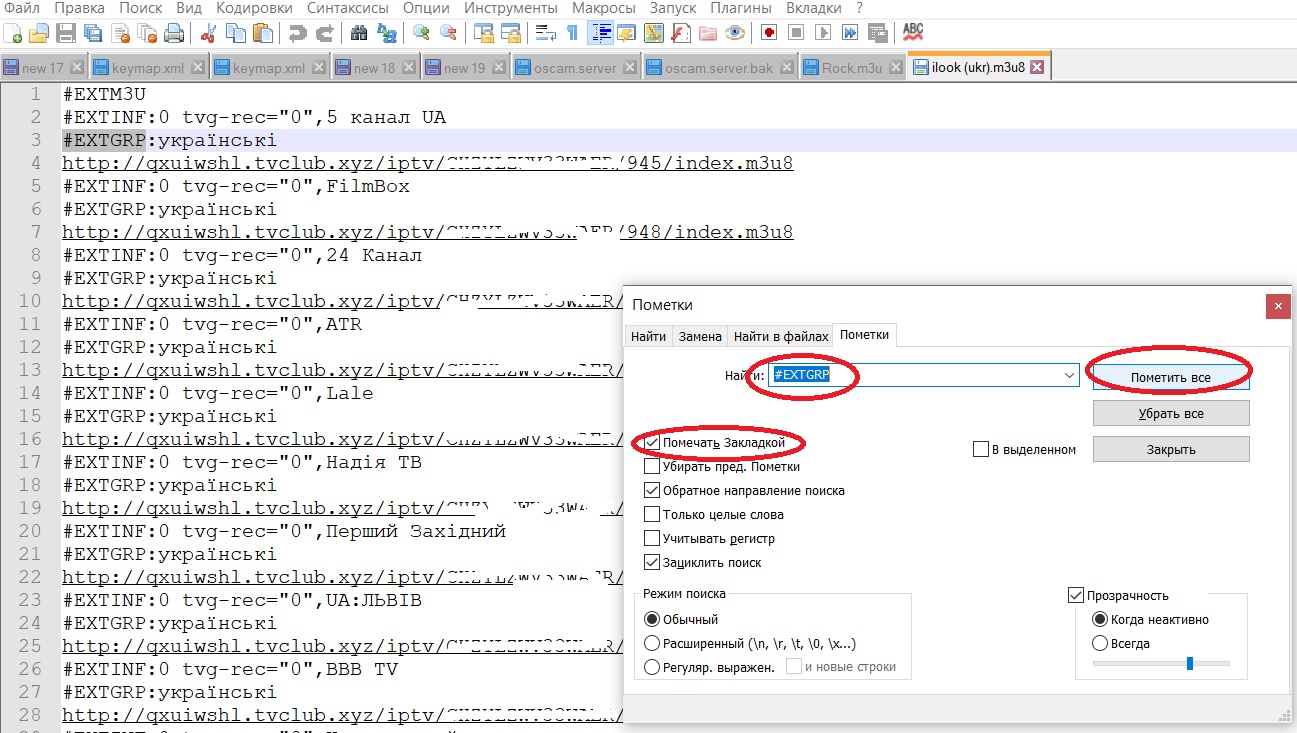Image resolution: width=1297 pixels, height=733 pixels.
Task: Close the ilook (ukr).m3u8 tab
Action: [x=1037, y=68]
